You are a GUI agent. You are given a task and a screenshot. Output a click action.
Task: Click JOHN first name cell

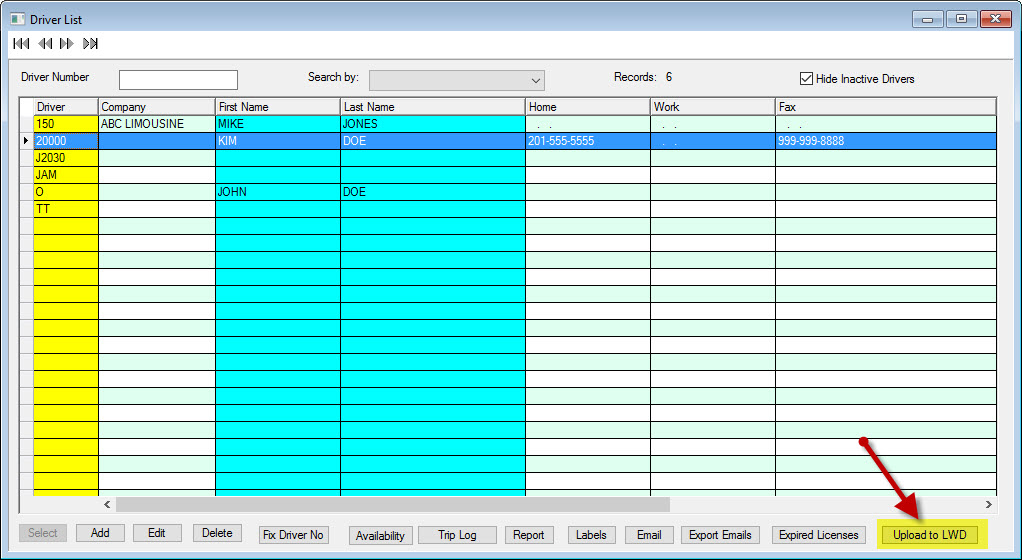[x=278, y=192]
